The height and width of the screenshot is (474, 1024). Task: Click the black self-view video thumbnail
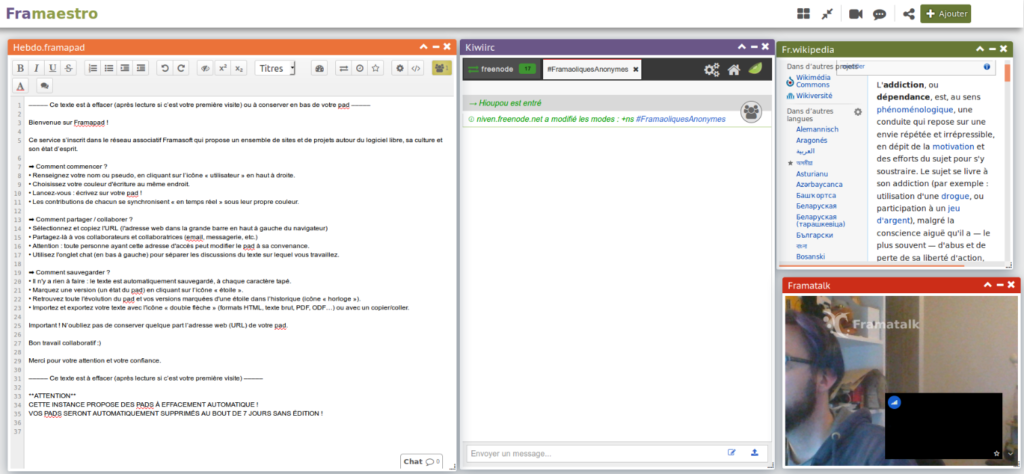(x=944, y=425)
